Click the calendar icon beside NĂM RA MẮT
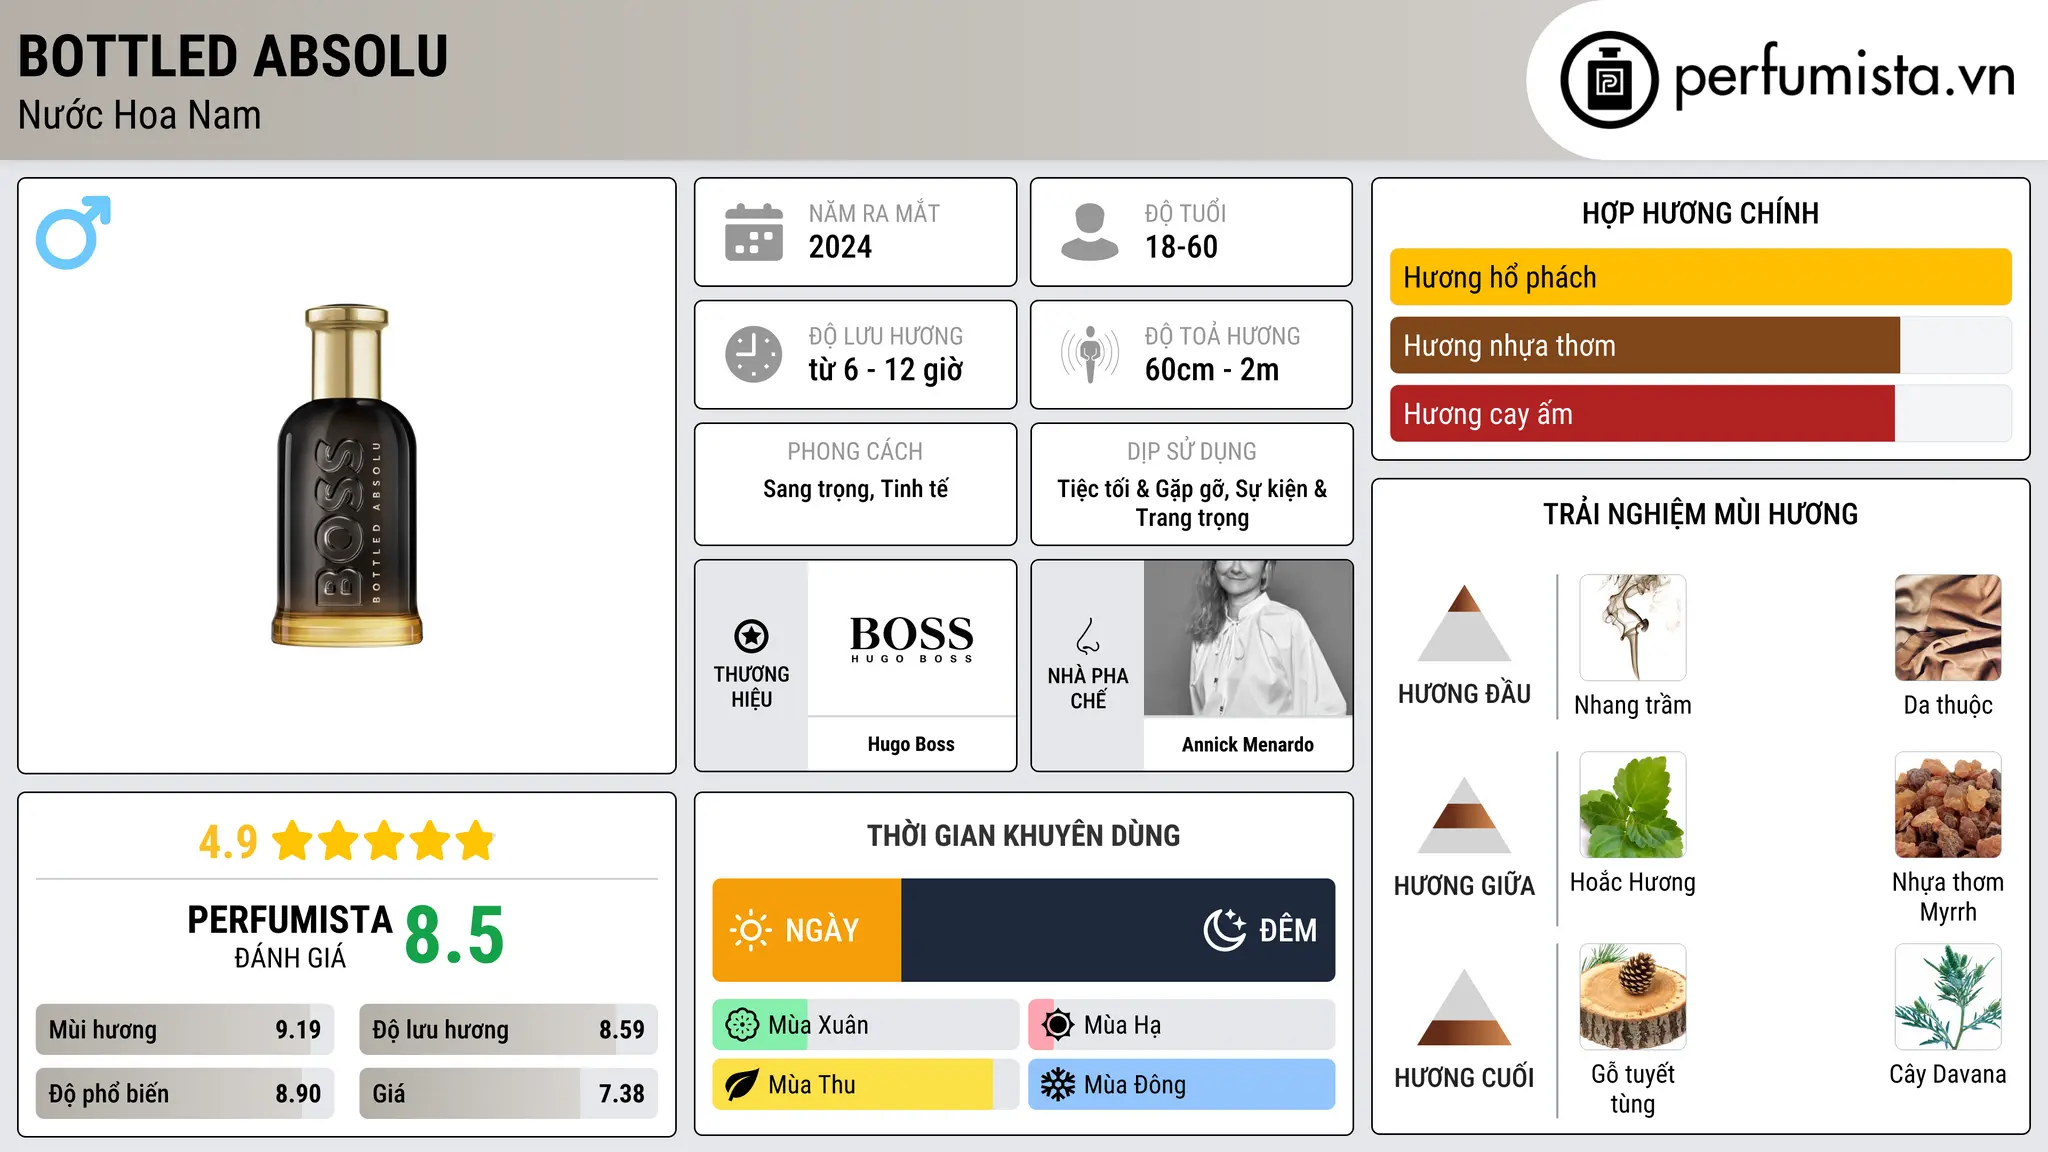 point(754,232)
